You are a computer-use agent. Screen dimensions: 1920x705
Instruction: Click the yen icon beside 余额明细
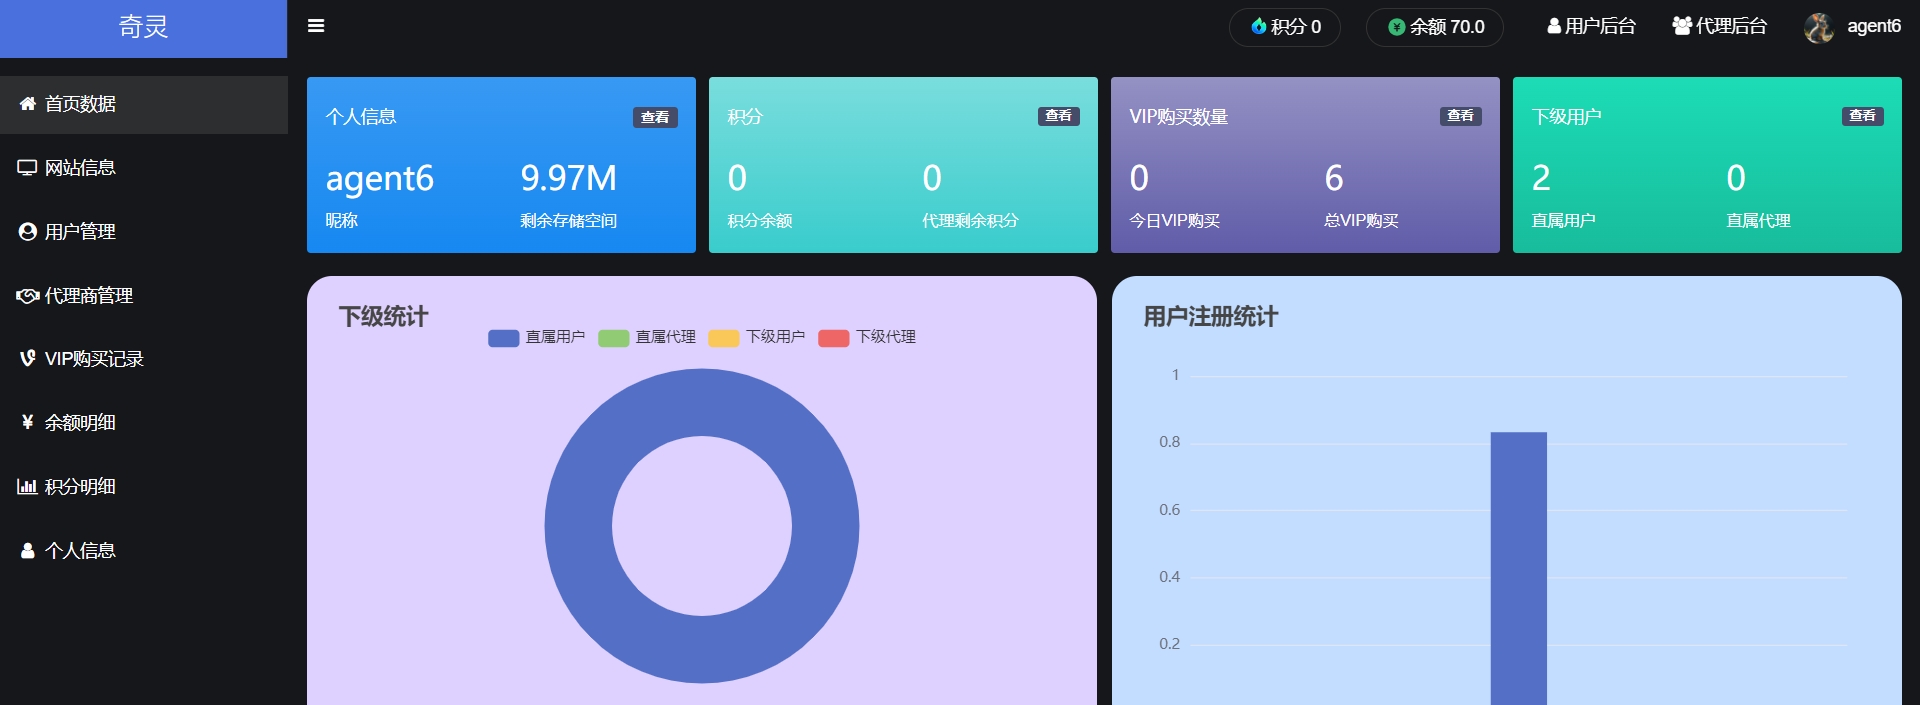point(28,422)
